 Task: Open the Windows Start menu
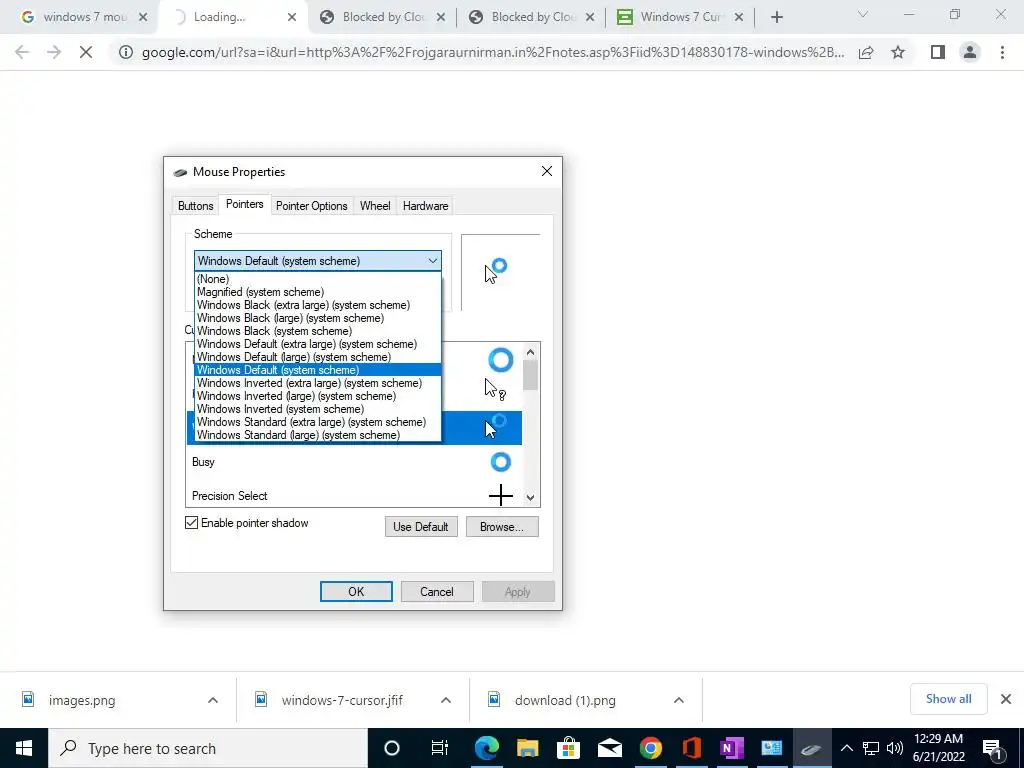(x=24, y=748)
